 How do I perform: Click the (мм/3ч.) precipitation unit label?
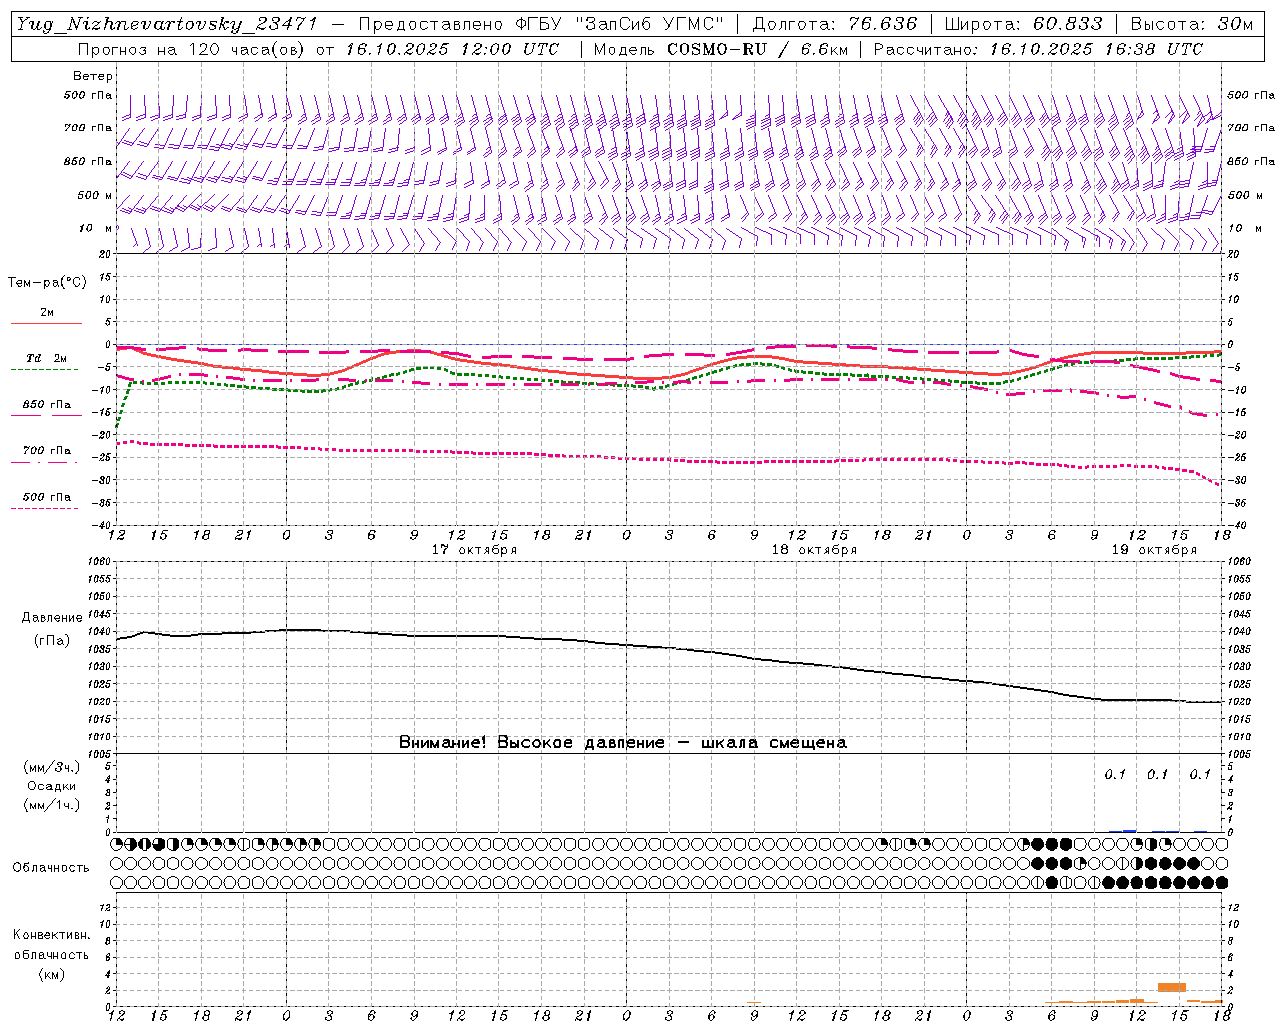[x=52, y=767]
